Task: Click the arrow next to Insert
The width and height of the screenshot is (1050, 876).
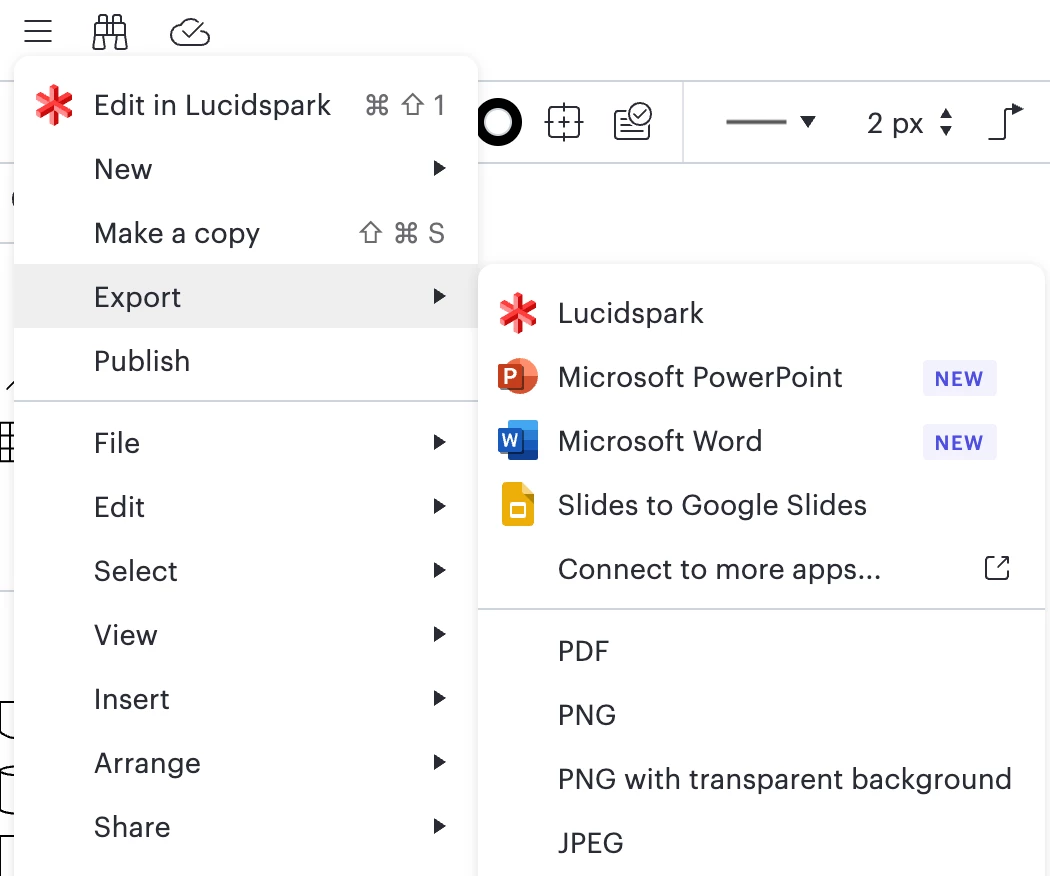Action: click(x=439, y=698)
